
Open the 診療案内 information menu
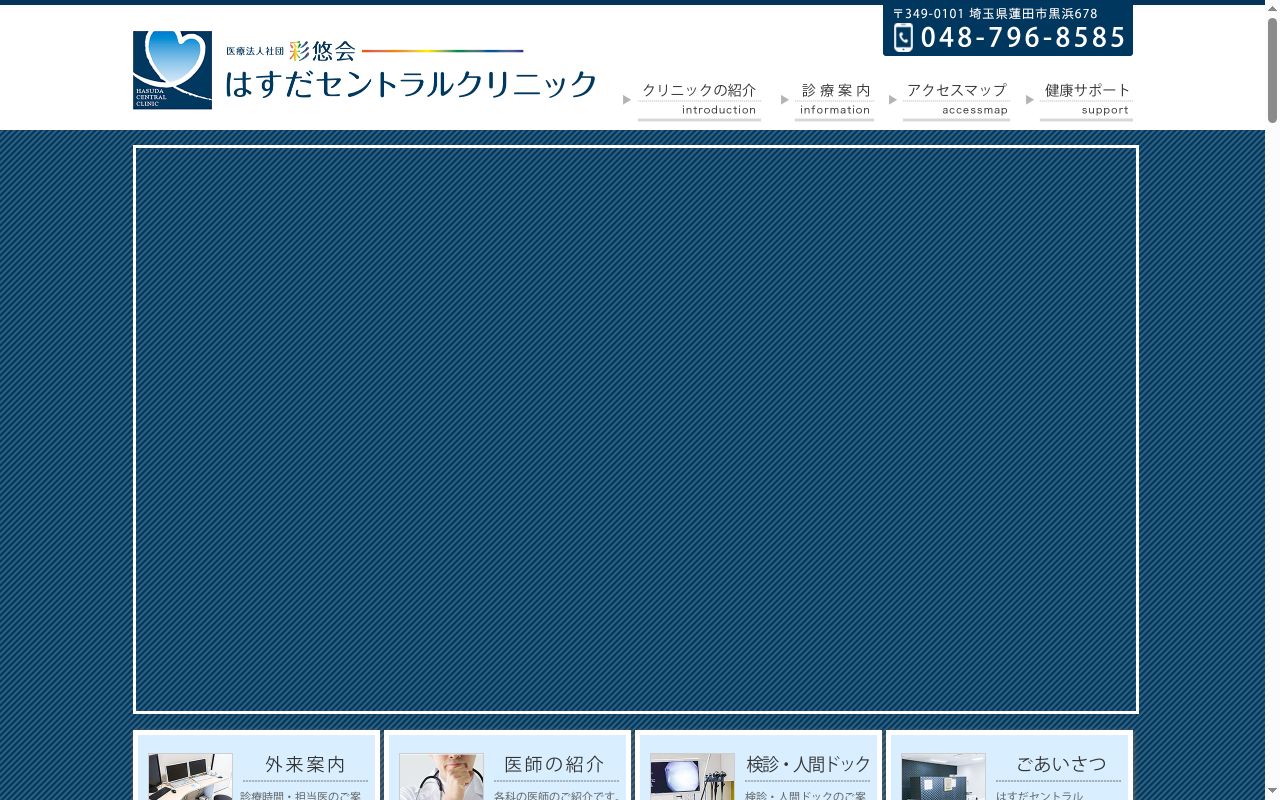point(834,101)
